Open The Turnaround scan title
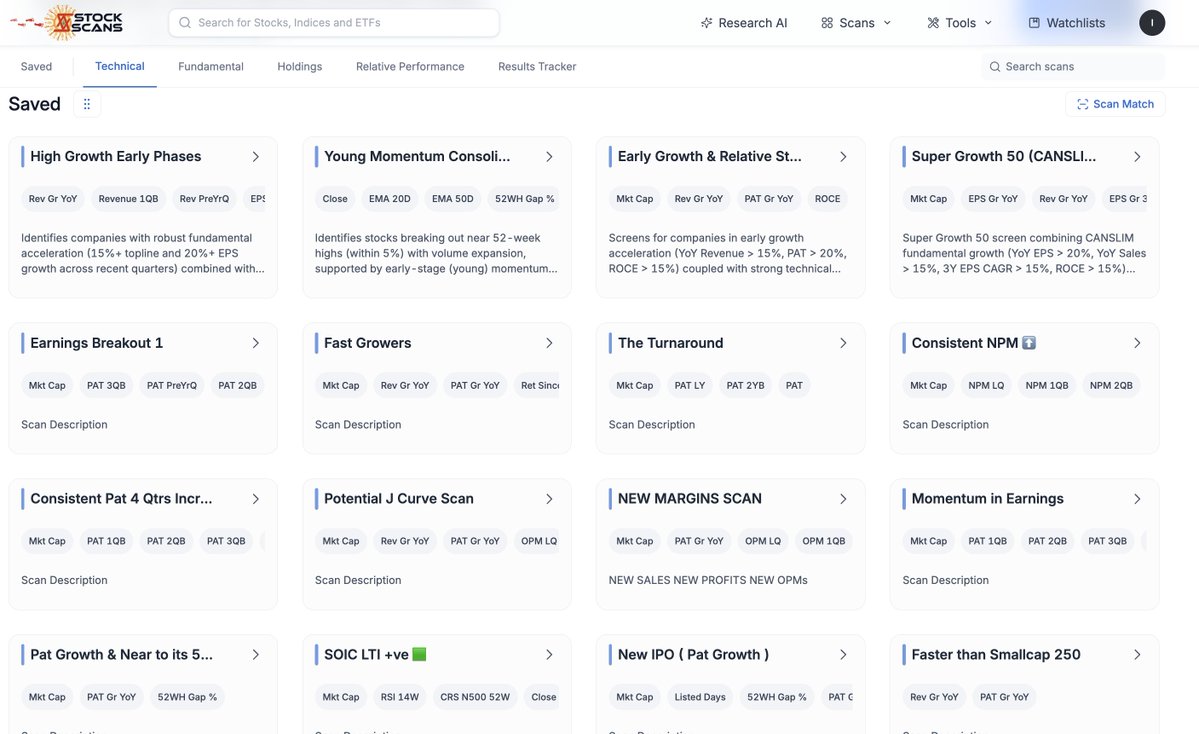The height and width of the screenshot is (734, 1199). [670, 343]
